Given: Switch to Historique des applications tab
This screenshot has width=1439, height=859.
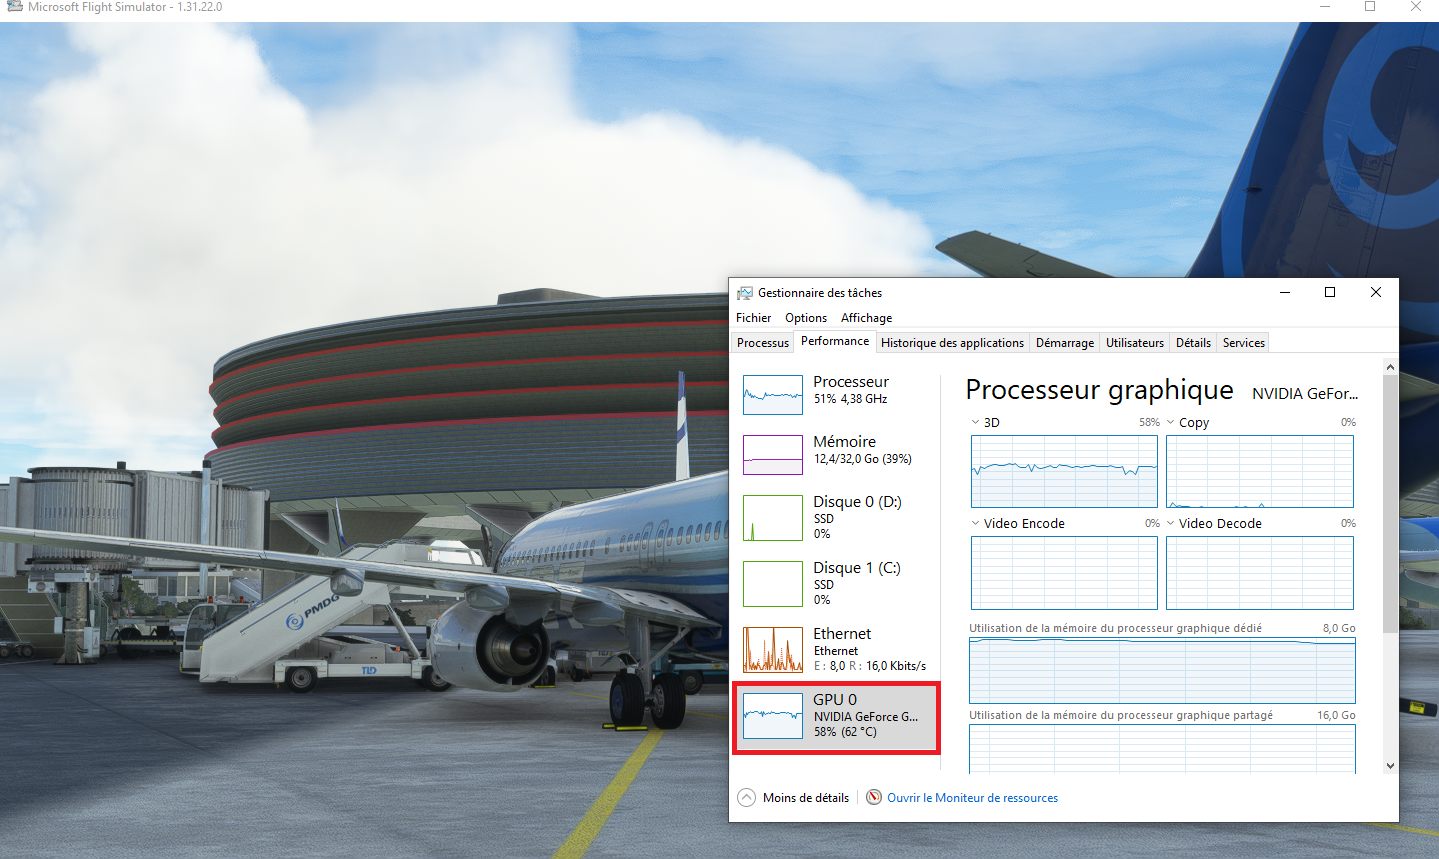Looking at the screenshot, I should [x=952, y=343].
